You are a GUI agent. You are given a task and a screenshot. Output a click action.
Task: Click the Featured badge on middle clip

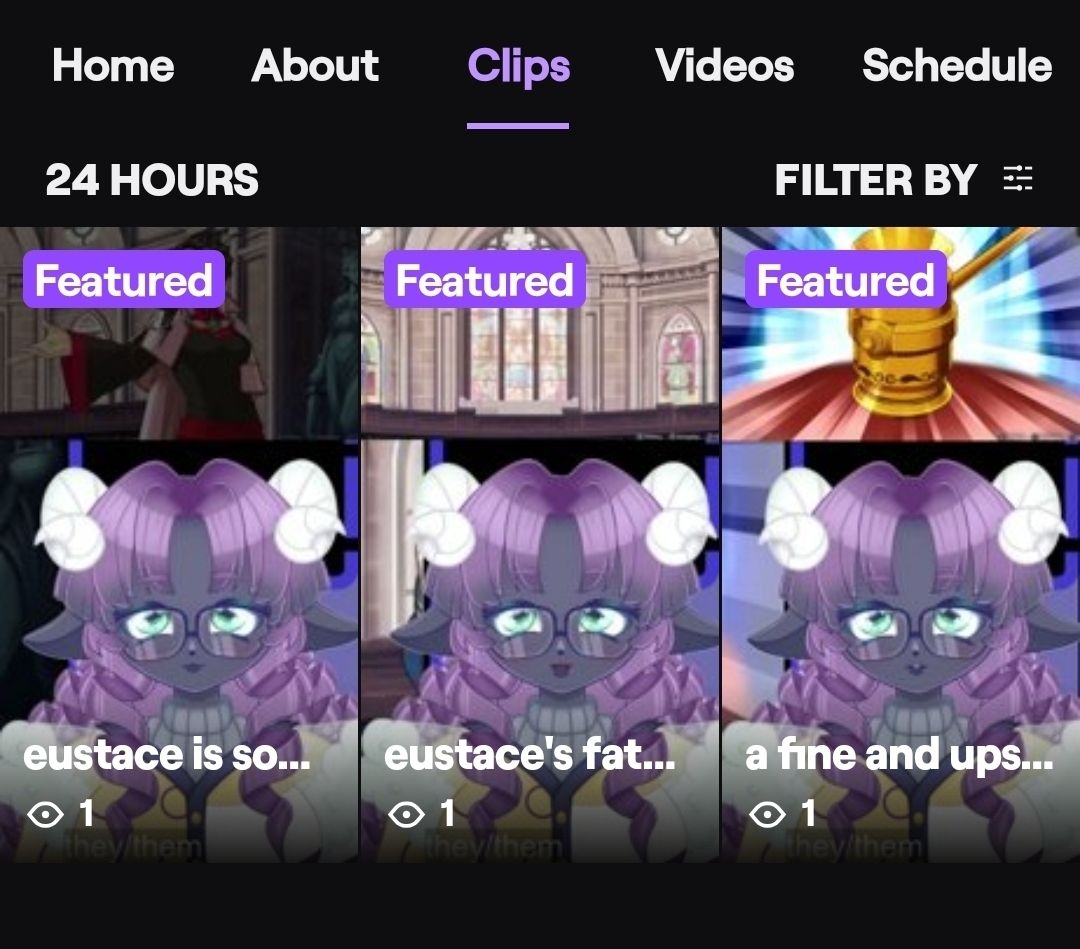click(x=485, y=279)
